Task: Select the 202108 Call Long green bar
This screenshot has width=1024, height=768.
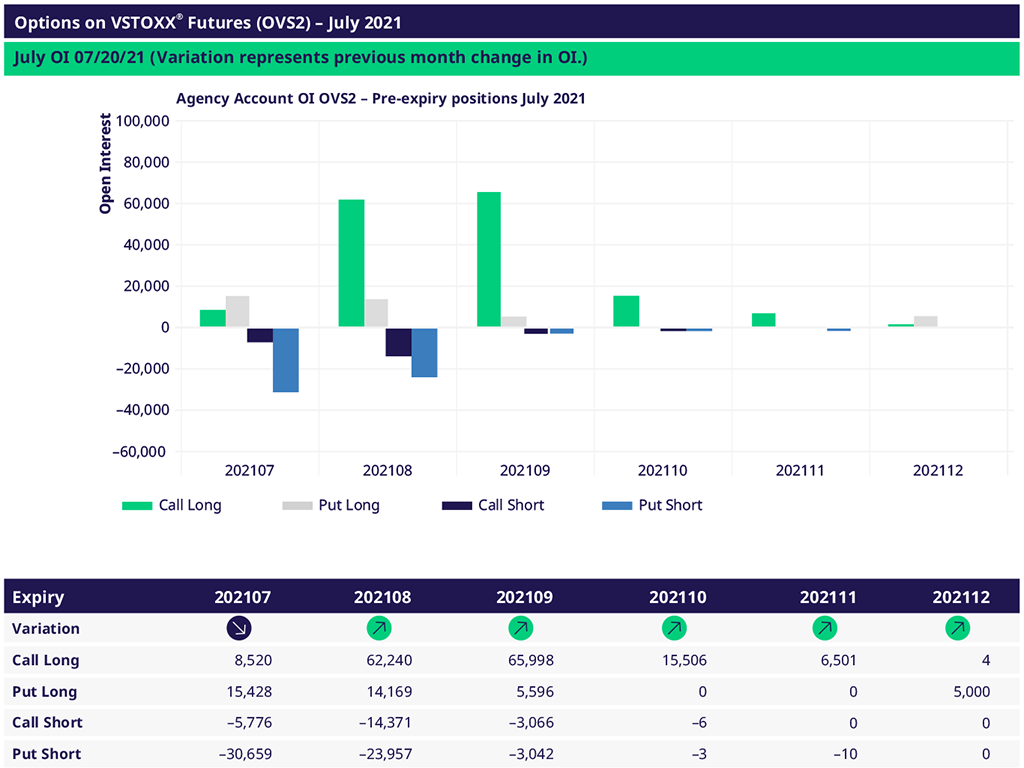Action: tap(351, 263)
